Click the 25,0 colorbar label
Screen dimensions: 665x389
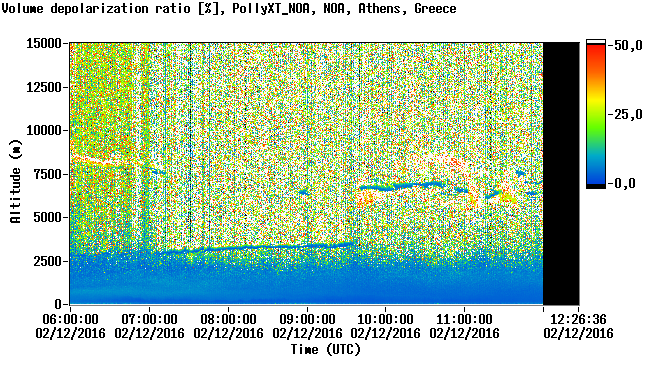(x=628, y=115)
